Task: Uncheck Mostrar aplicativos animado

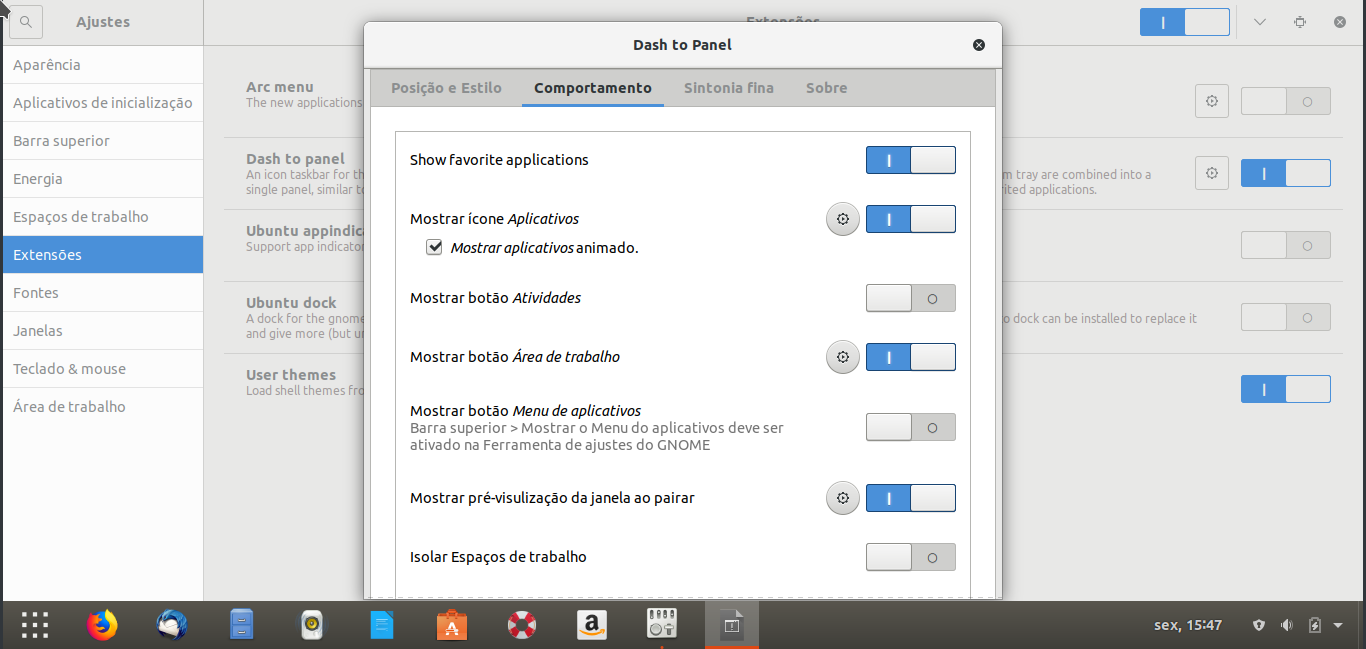Action: 434,246
